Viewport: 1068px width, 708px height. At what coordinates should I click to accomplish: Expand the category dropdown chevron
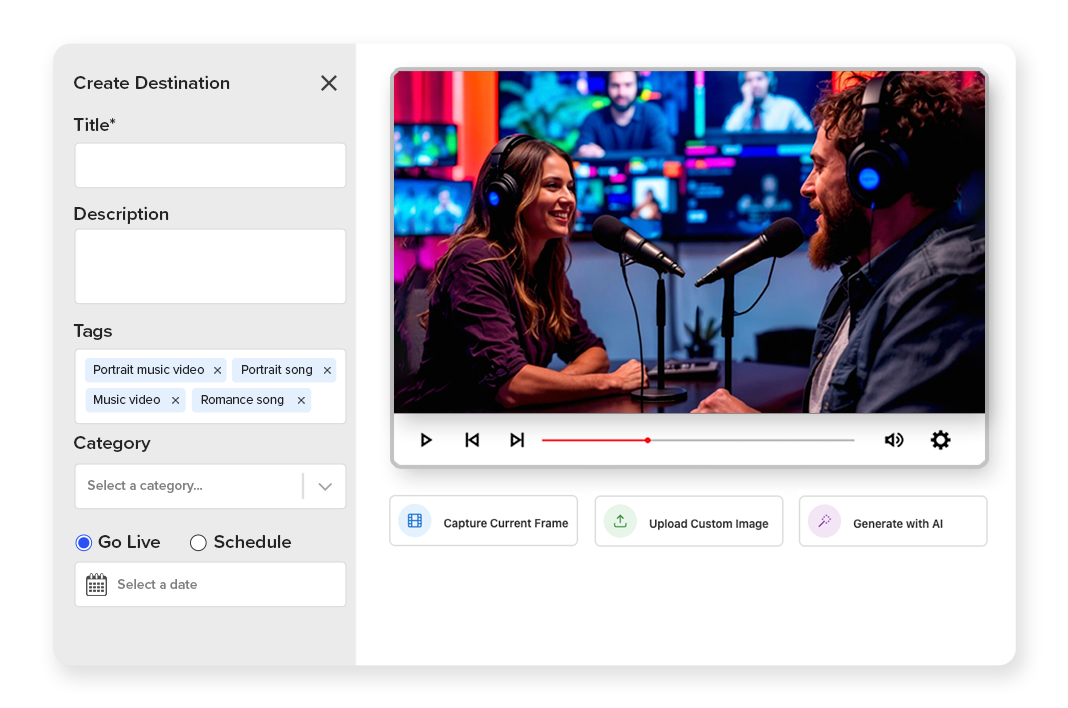325,487
